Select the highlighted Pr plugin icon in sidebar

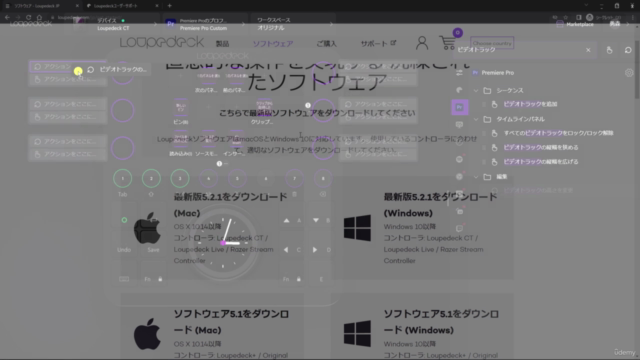click(460, 107)
